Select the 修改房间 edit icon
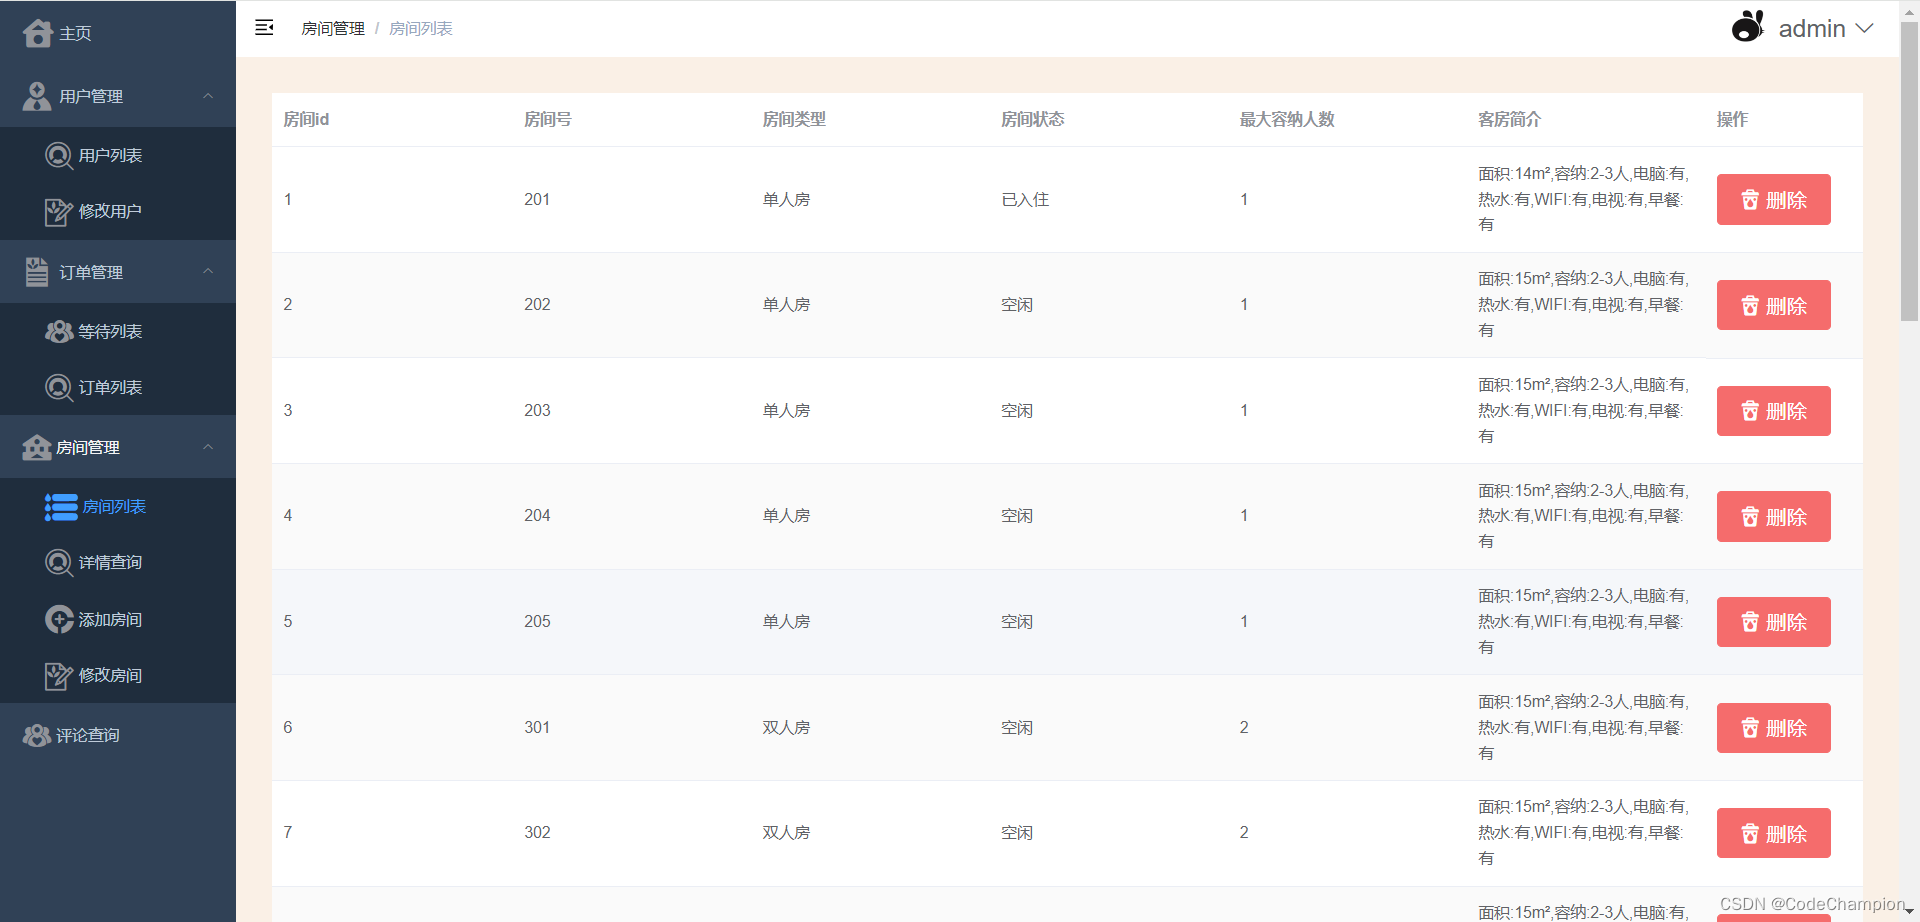 pos(59,675)
